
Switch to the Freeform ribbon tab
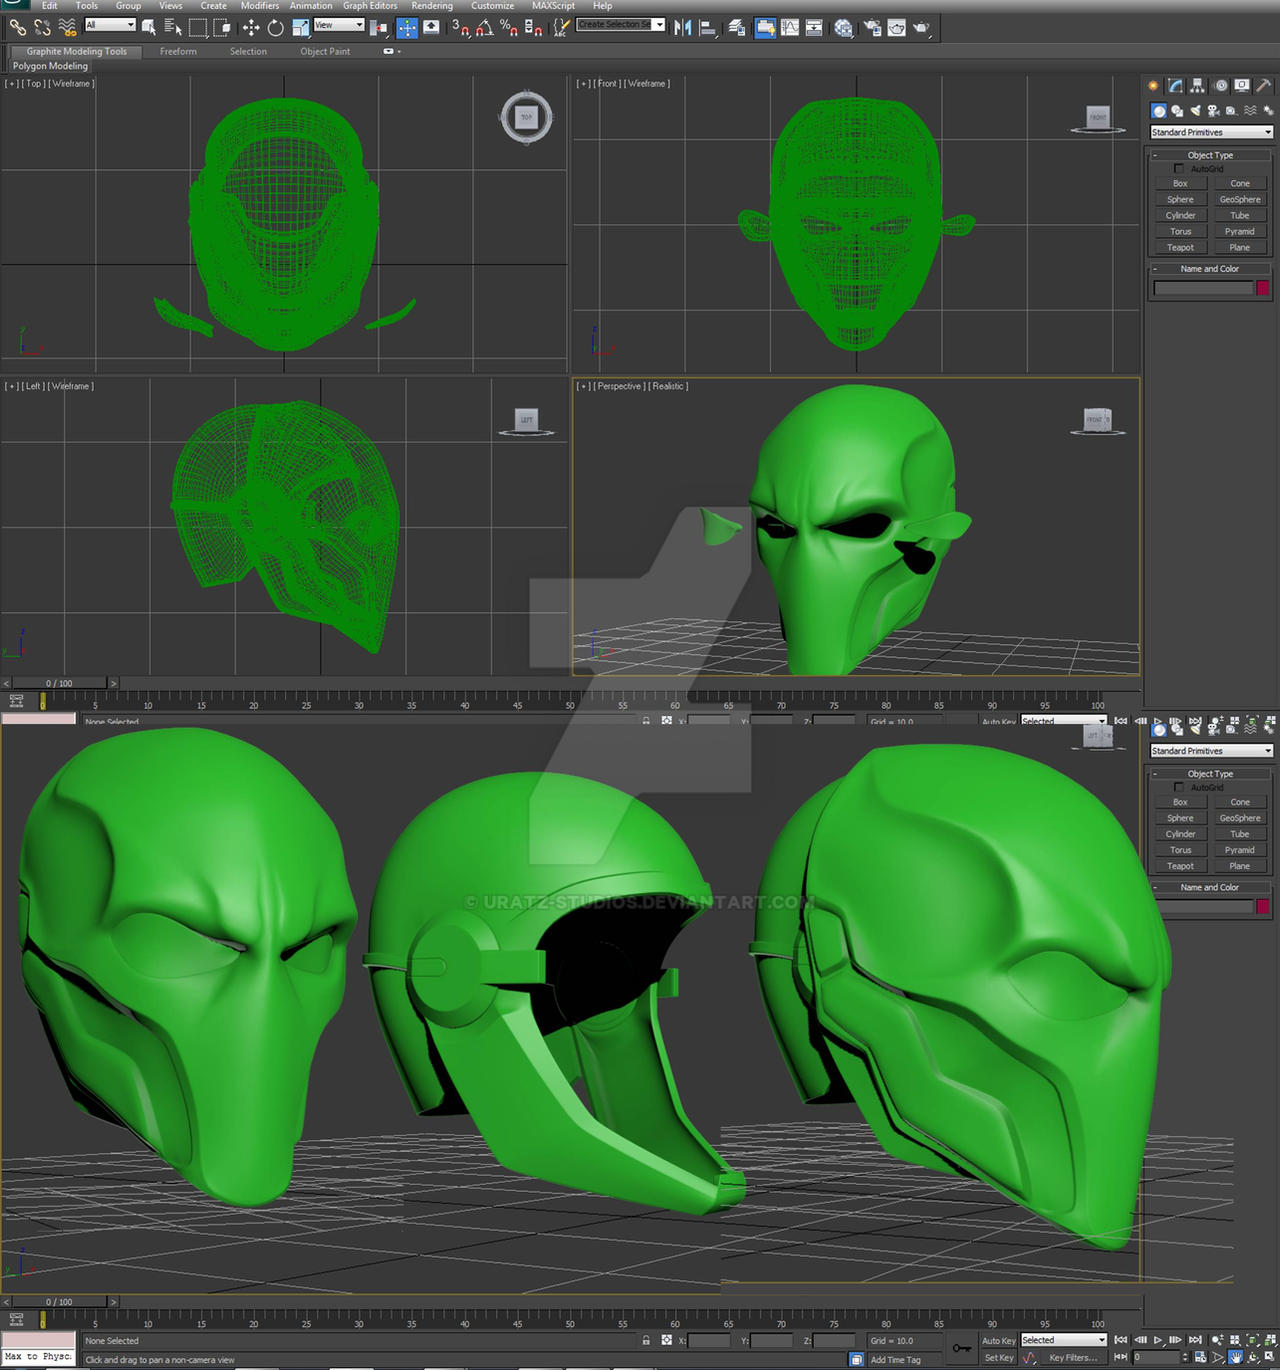pyautogui.click(x=178, y=51)
